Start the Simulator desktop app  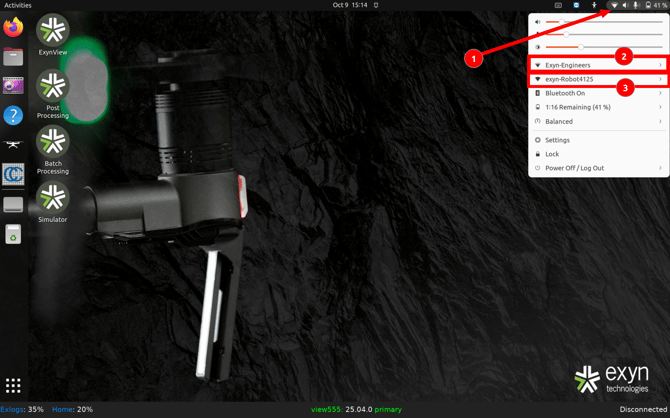[x=52, y=199]
